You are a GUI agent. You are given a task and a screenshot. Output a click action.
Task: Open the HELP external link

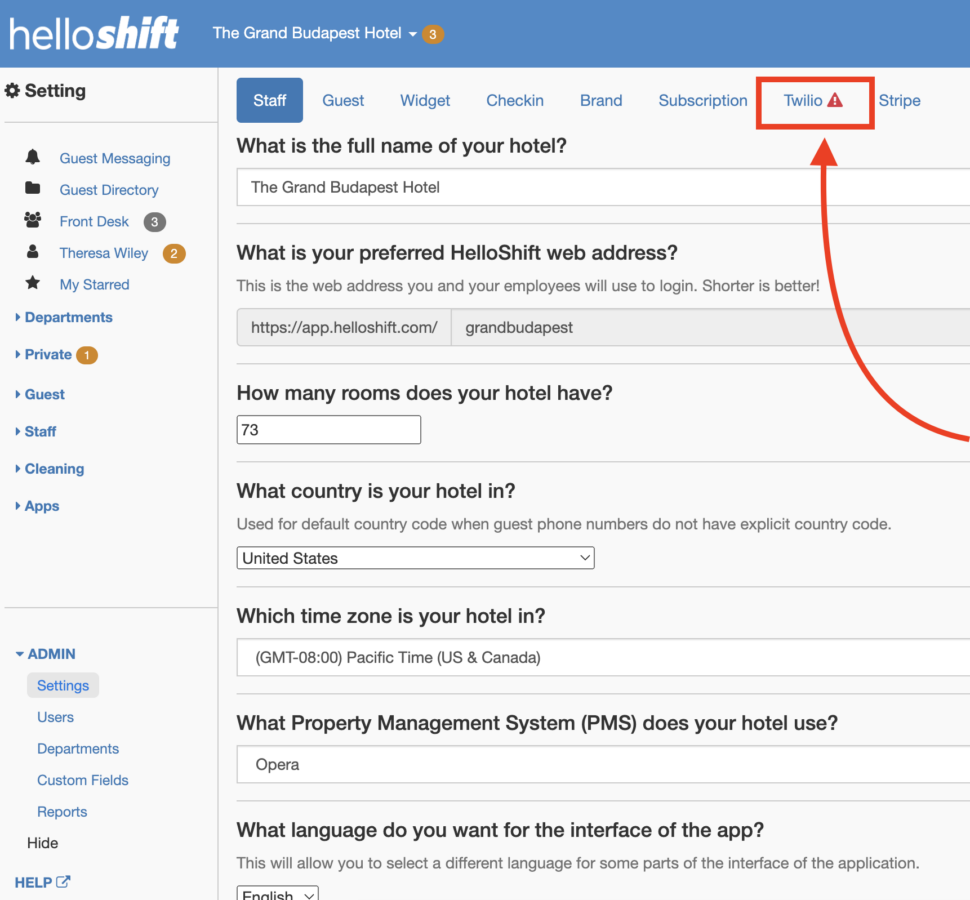tap(43, 882)
